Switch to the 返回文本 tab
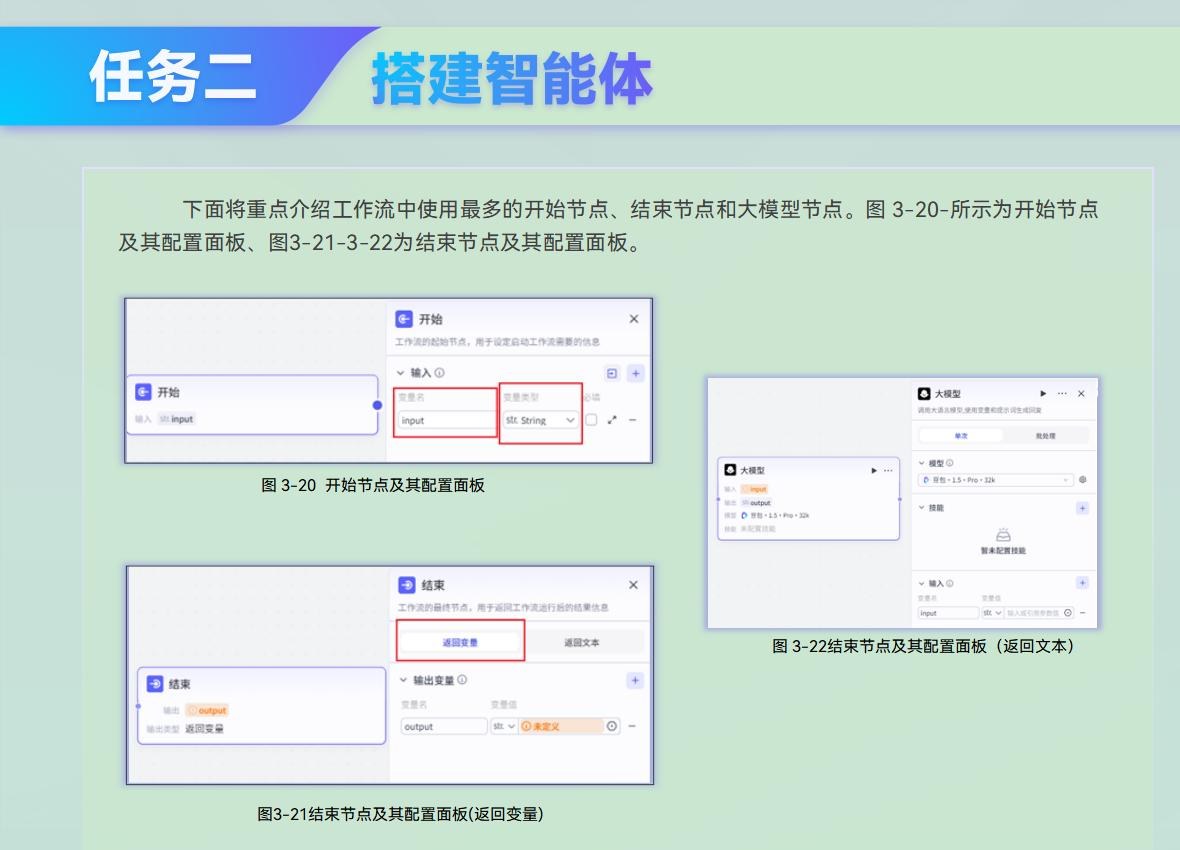 pos(582,642)
